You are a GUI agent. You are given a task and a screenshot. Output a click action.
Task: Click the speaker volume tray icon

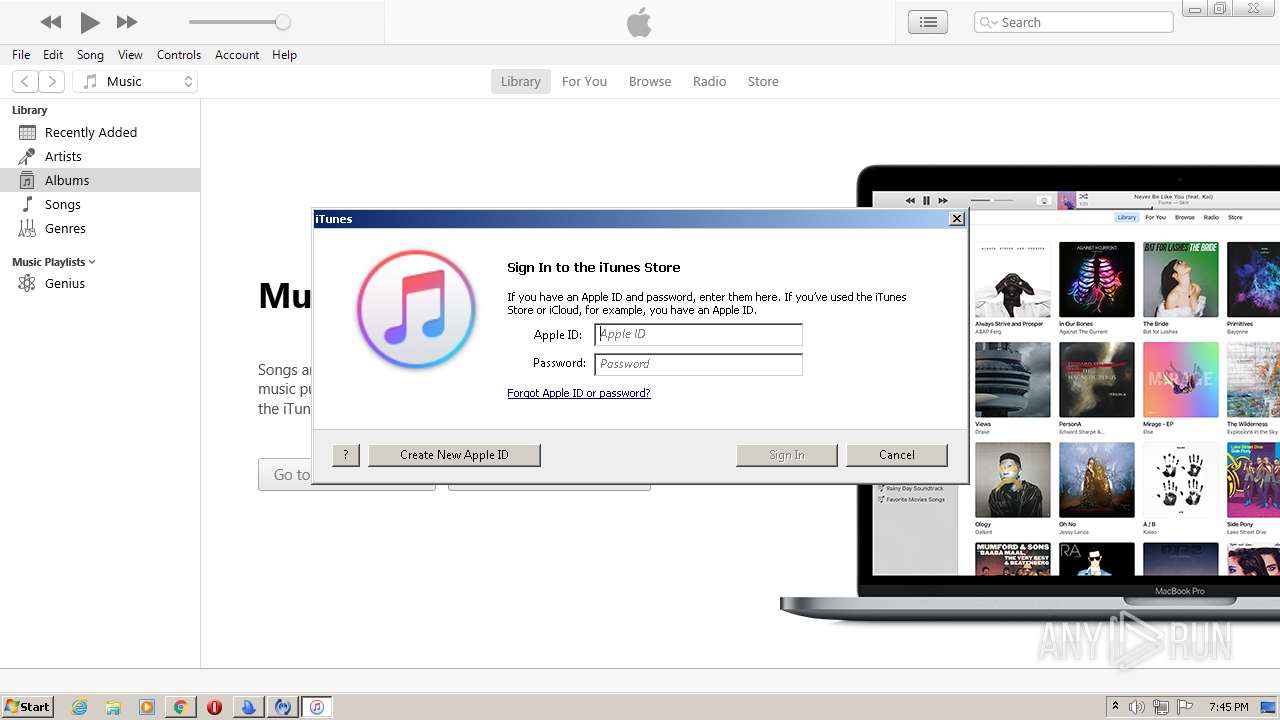point(1137,707)
